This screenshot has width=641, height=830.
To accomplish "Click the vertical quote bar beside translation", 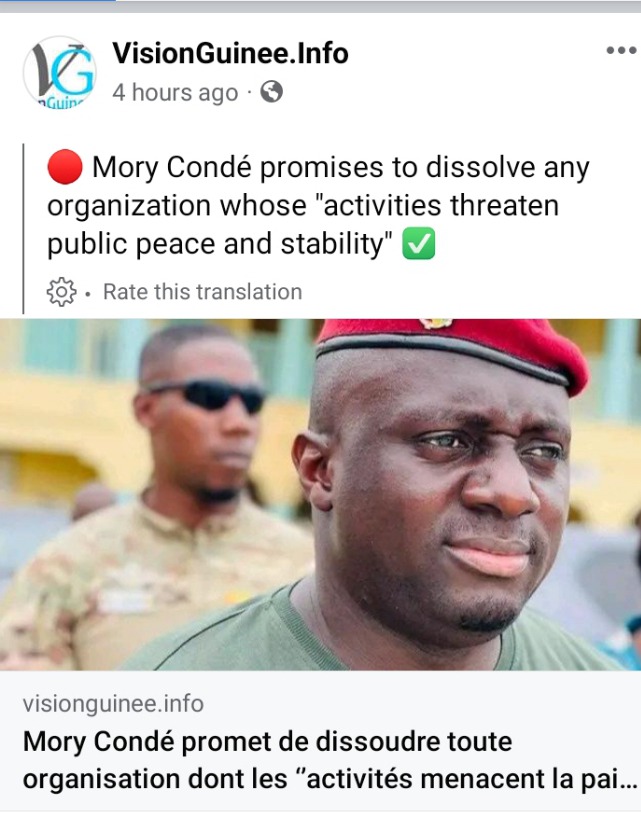I will 23,229.
